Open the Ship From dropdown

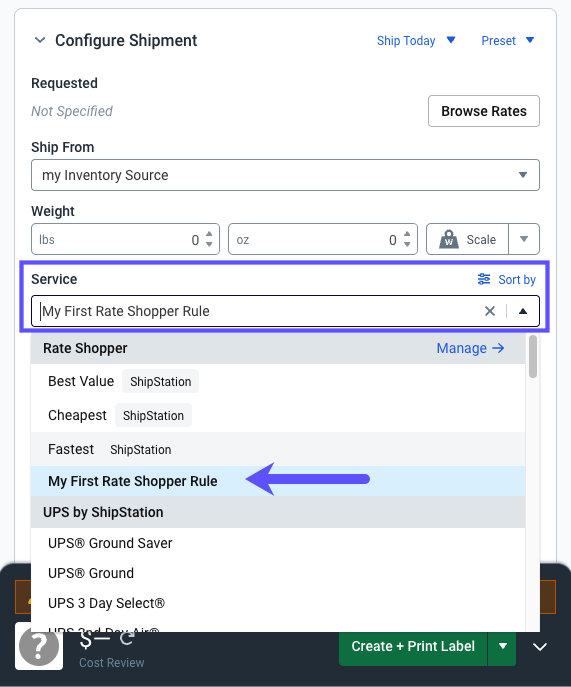pos(285,175)
